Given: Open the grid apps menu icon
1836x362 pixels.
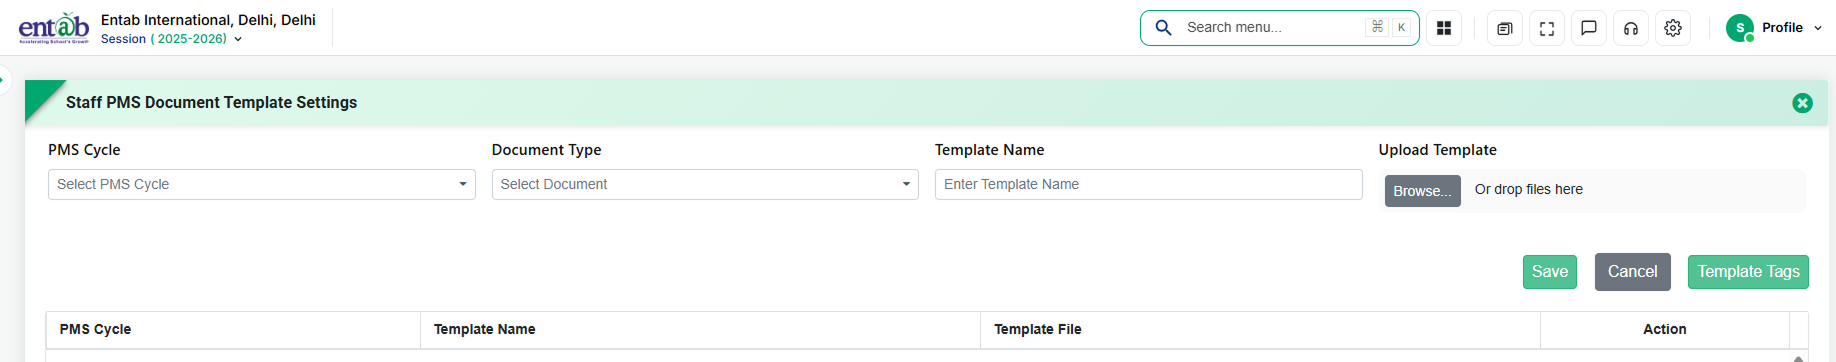Looking at the screenshot, I should coord(1444,28).
